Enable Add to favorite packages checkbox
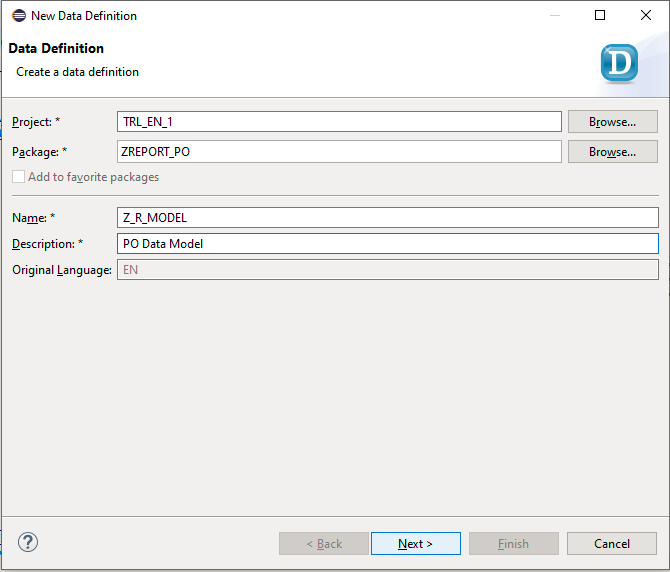The image size is (670, 572). 18,177
